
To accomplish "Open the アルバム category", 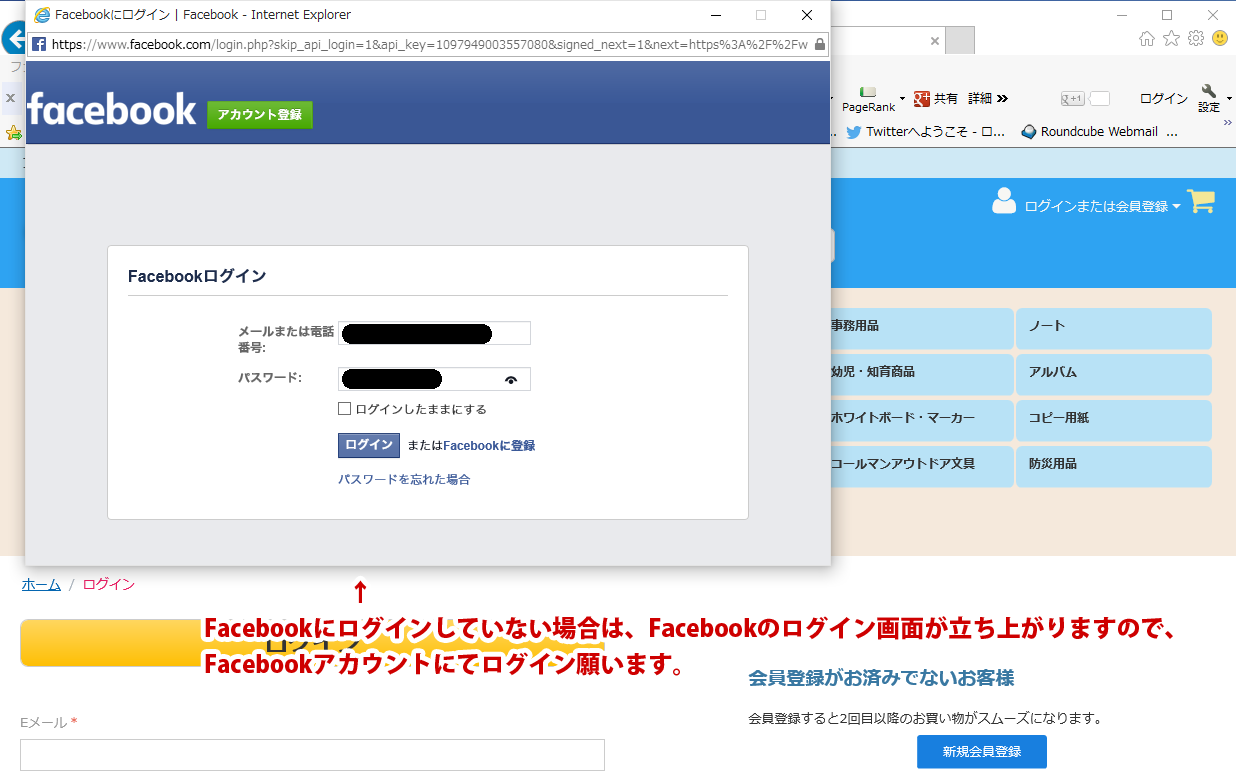I will (x=1114, y=374).
